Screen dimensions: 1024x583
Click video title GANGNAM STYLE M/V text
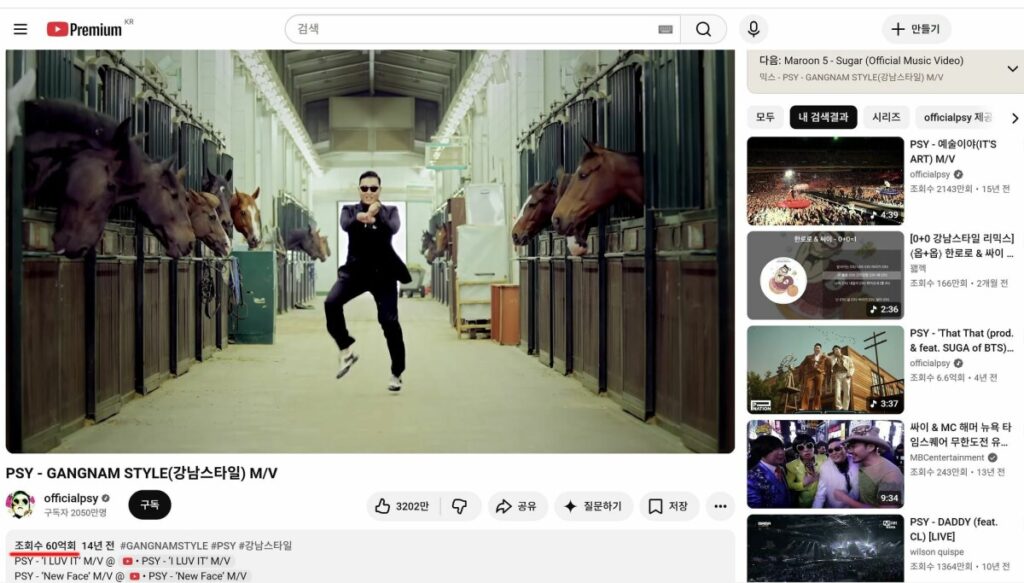tap(142, 473)
